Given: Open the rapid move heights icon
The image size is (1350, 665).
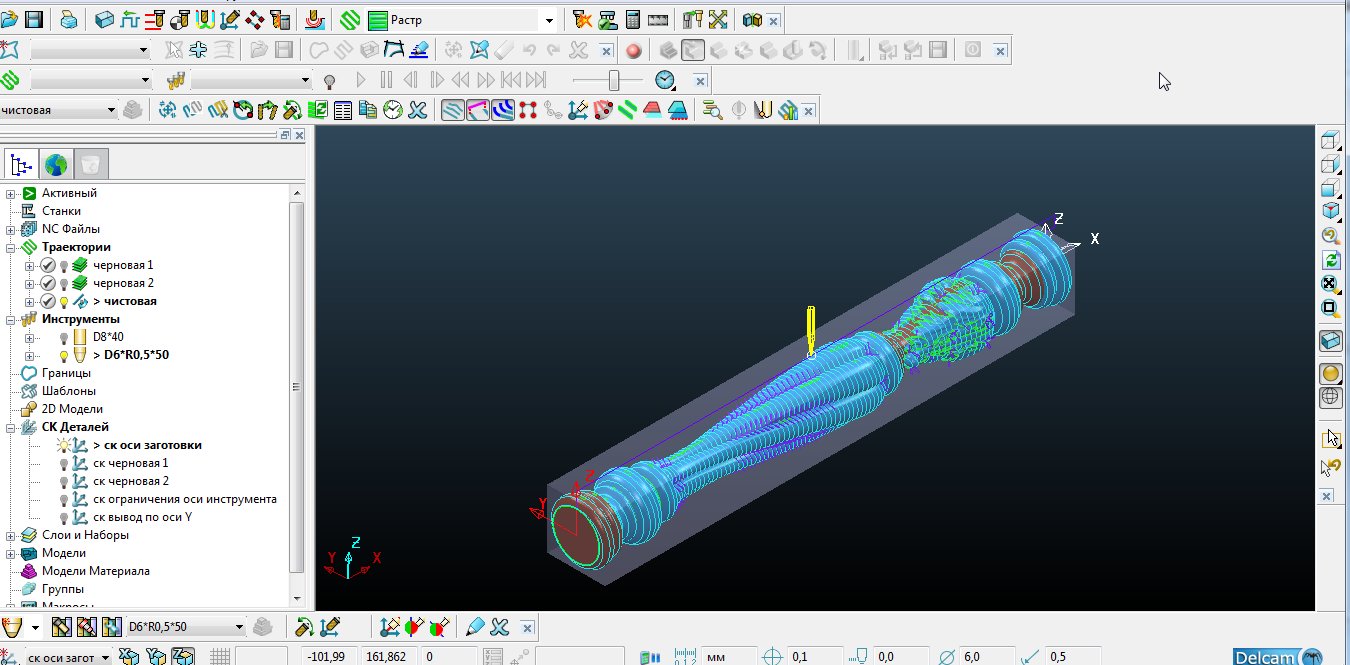Looking at the screenshot, I should click(x=129, y=19).
